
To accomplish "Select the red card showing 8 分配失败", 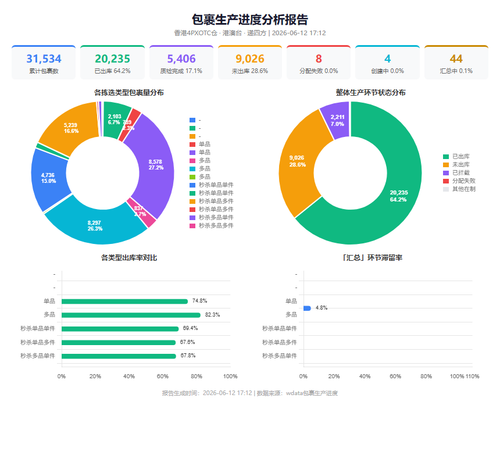I will click(319, 62).
